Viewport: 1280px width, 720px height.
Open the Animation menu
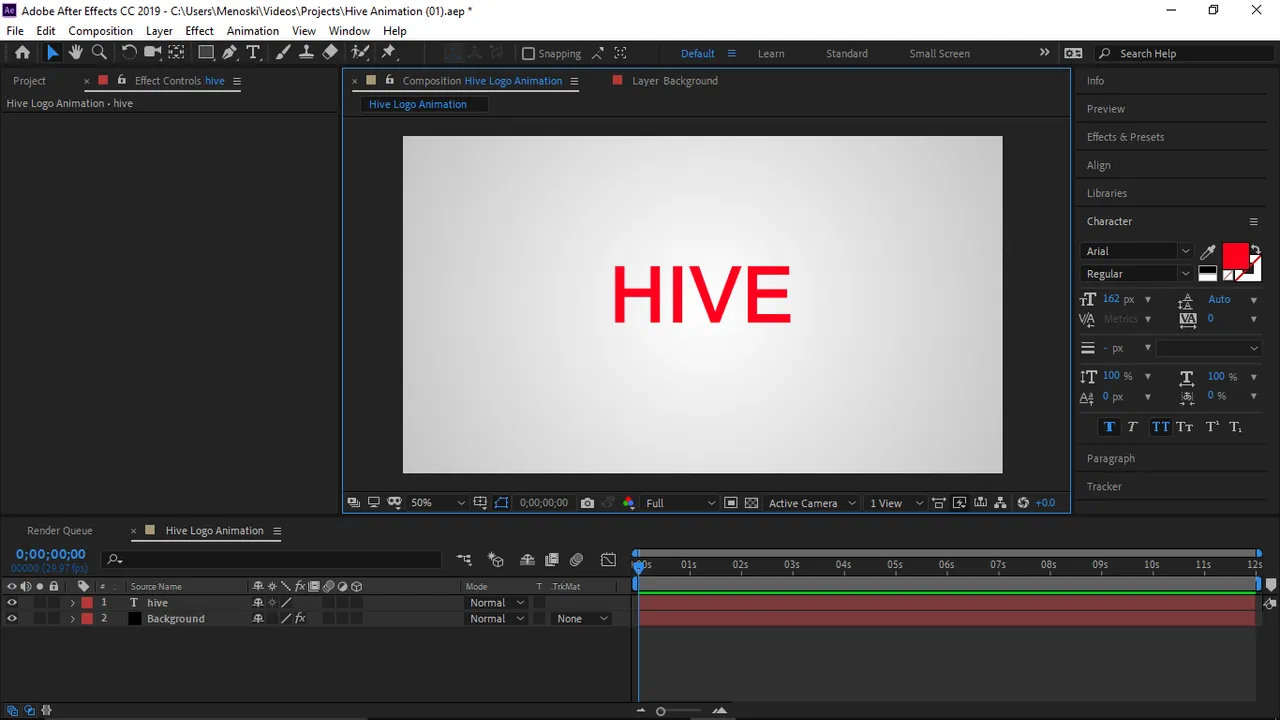coord(252,31)
